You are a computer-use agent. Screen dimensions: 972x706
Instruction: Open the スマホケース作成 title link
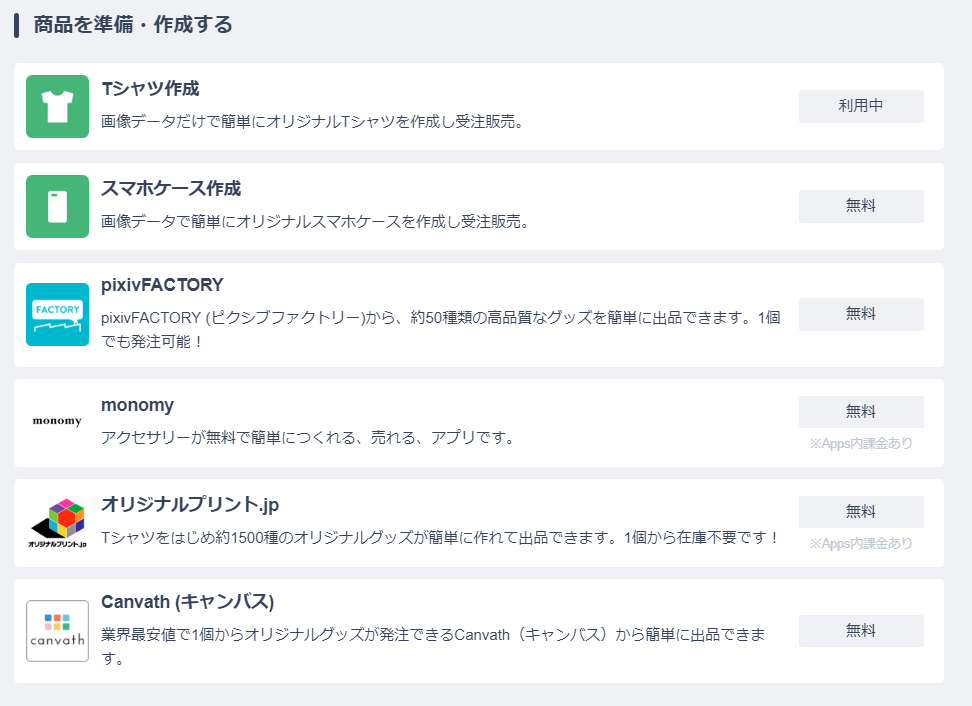(171, 188)
